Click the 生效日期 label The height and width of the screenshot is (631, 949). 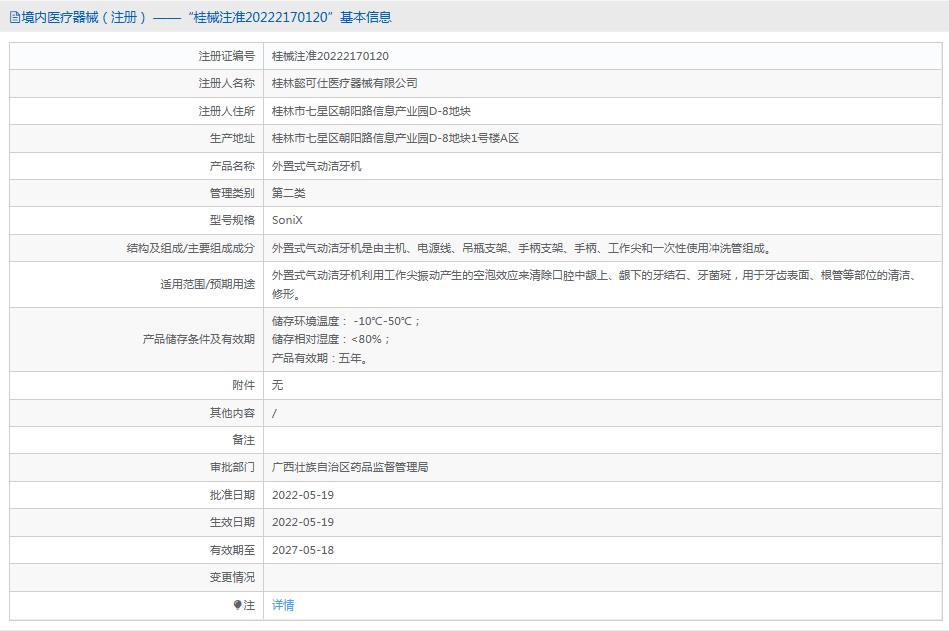click(232, 523)
